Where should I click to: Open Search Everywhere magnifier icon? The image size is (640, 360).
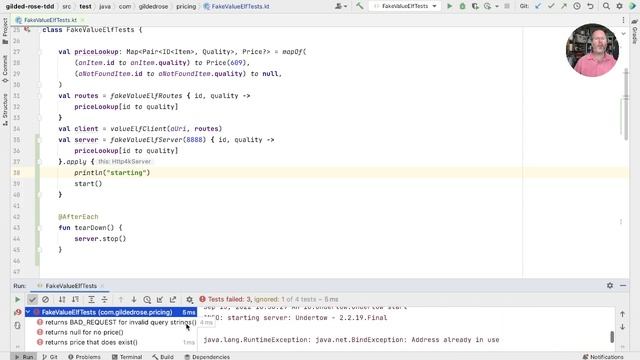click(607, 6)
